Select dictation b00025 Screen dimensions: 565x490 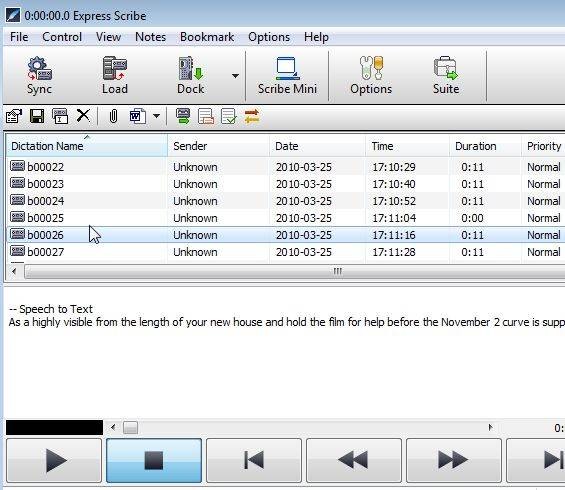(x=285, y=218)
